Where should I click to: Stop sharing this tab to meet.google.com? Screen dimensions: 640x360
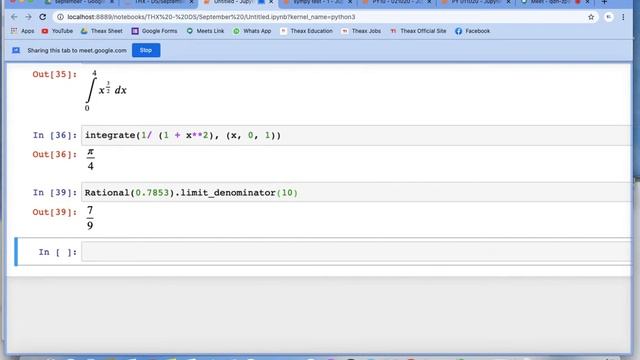click(146, 50)
